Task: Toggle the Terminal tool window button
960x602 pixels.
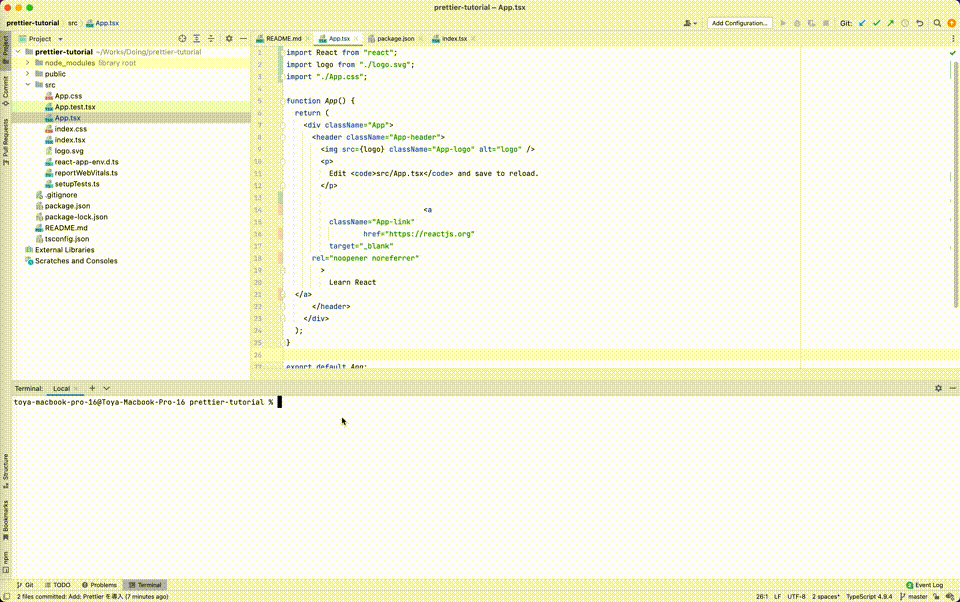Action: point(147,585)
